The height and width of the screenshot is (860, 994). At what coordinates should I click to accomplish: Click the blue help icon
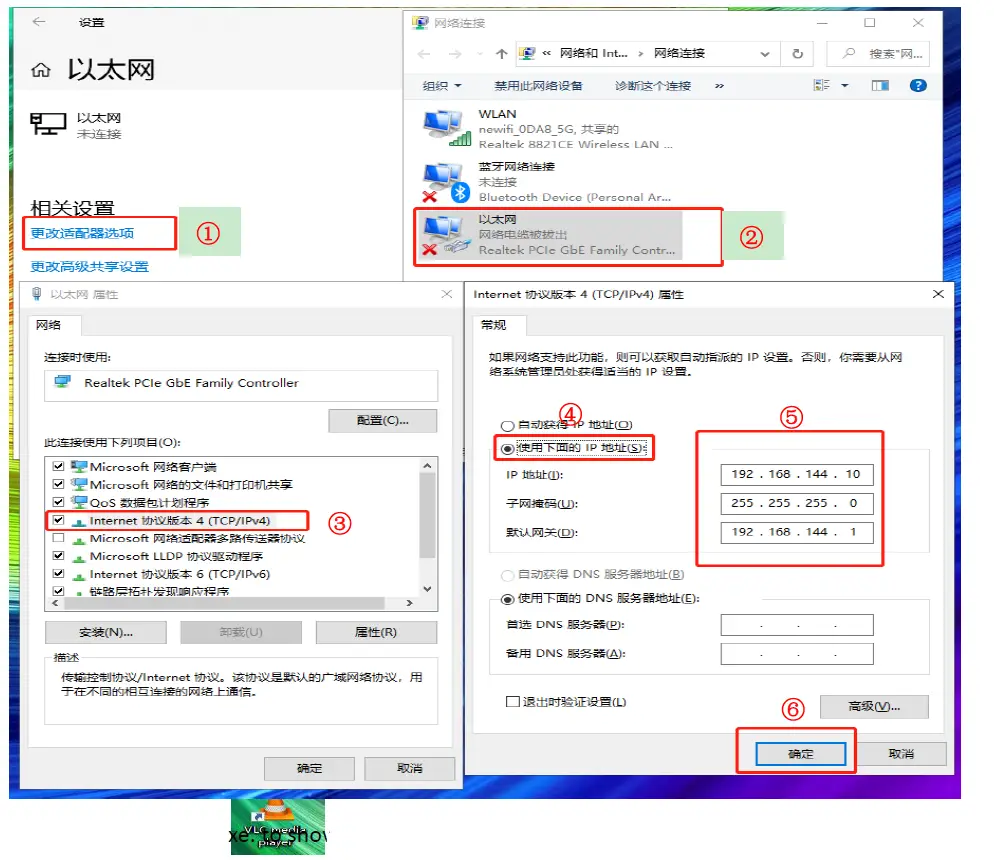[x=918, y=86]
